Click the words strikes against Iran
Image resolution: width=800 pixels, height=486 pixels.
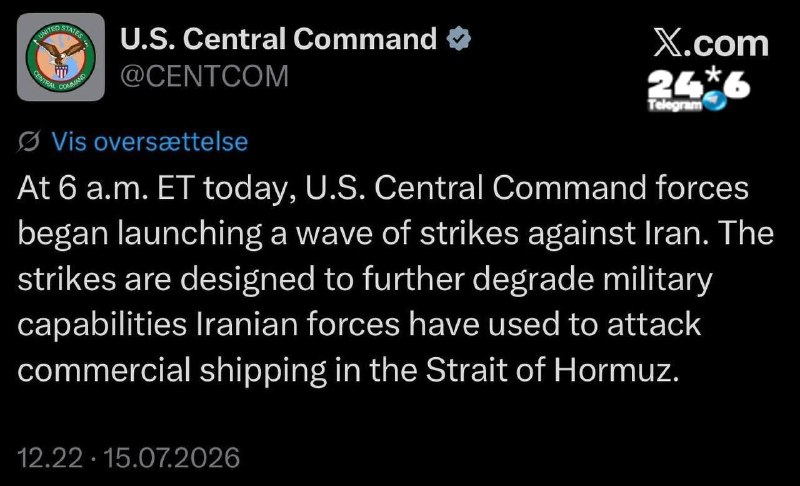[x=564, y=234]
